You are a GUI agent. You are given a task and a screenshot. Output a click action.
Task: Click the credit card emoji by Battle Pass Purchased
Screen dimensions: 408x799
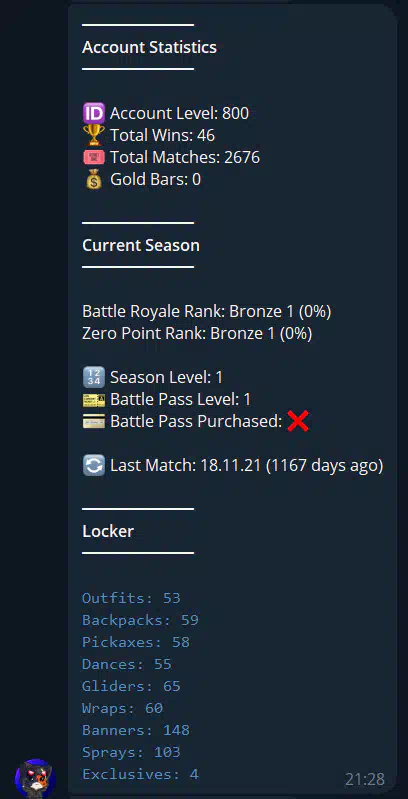[x=94, y=421]
